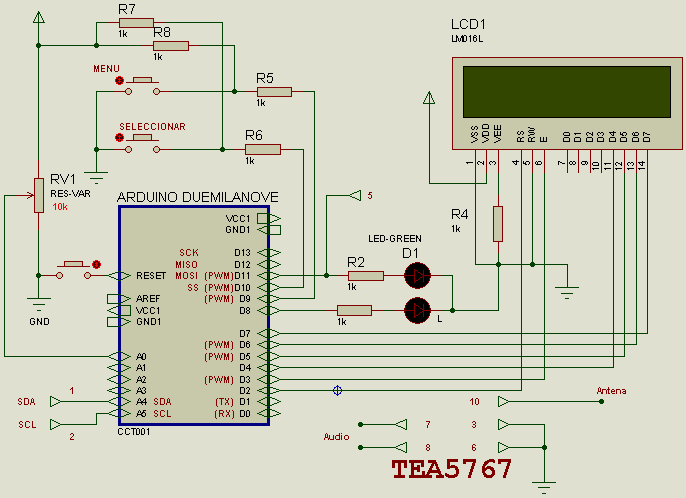This screenshot has width=686, height=498.
Task: Click the RESET push-button switch
Action: point(74,270)
